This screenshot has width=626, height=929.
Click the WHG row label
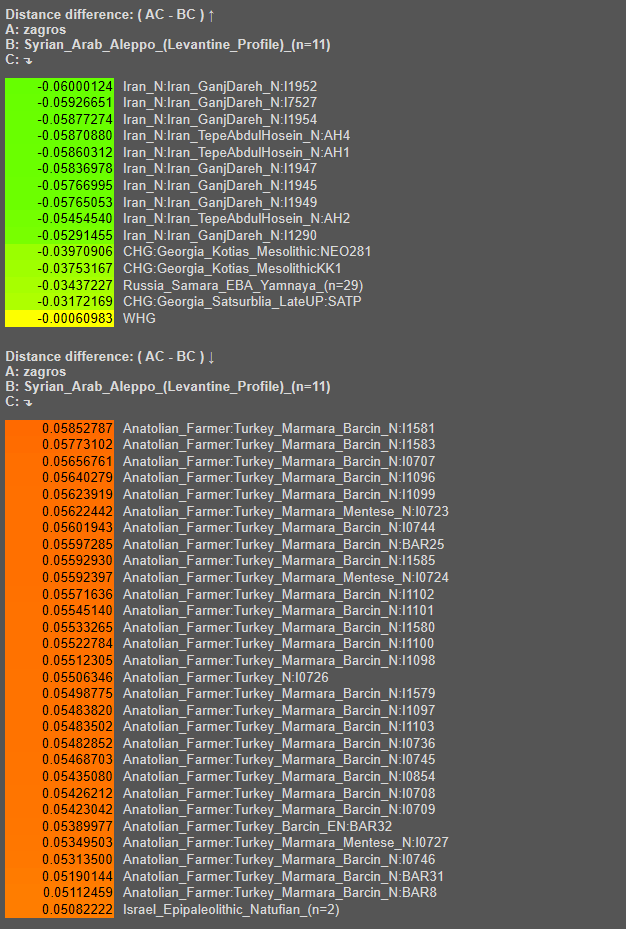[139, 318]
